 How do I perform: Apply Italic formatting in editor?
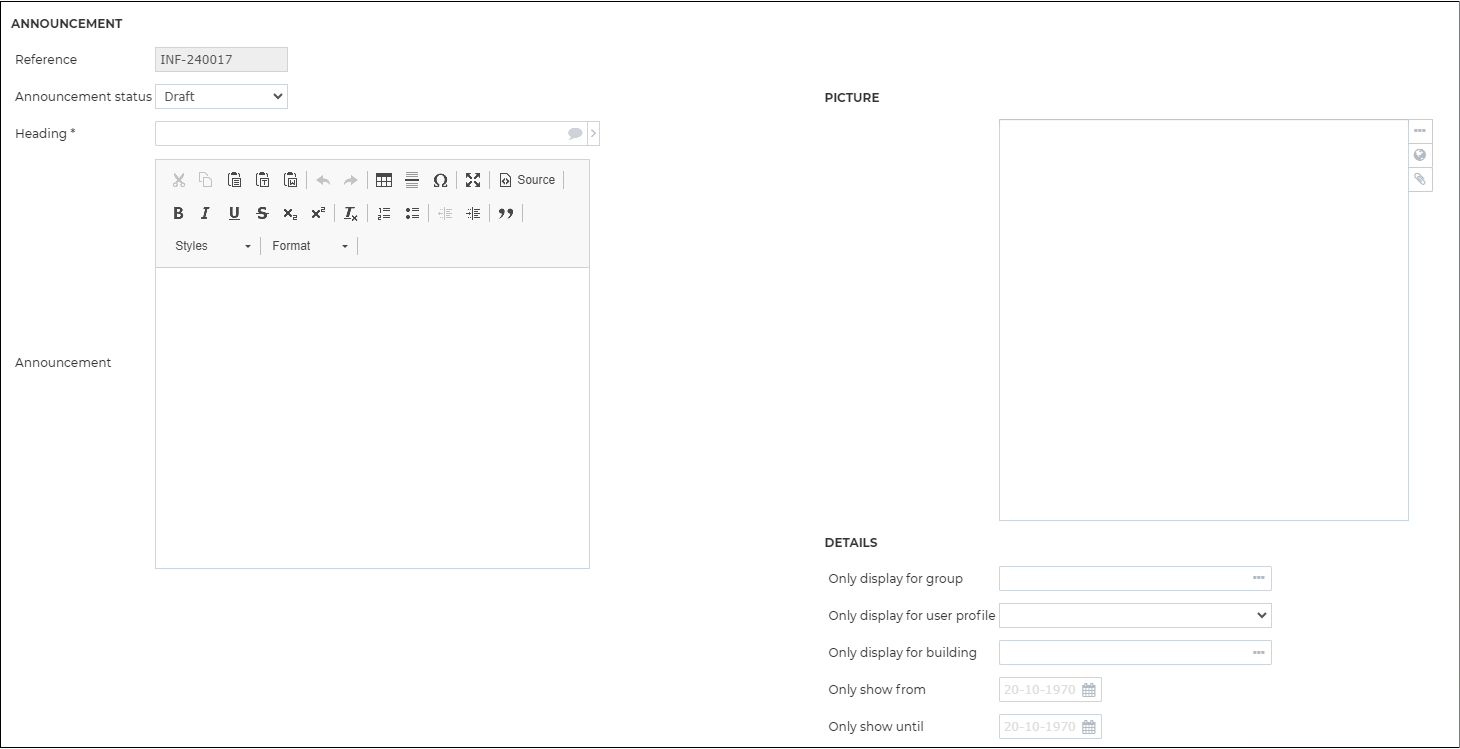[x=206, y=213]
